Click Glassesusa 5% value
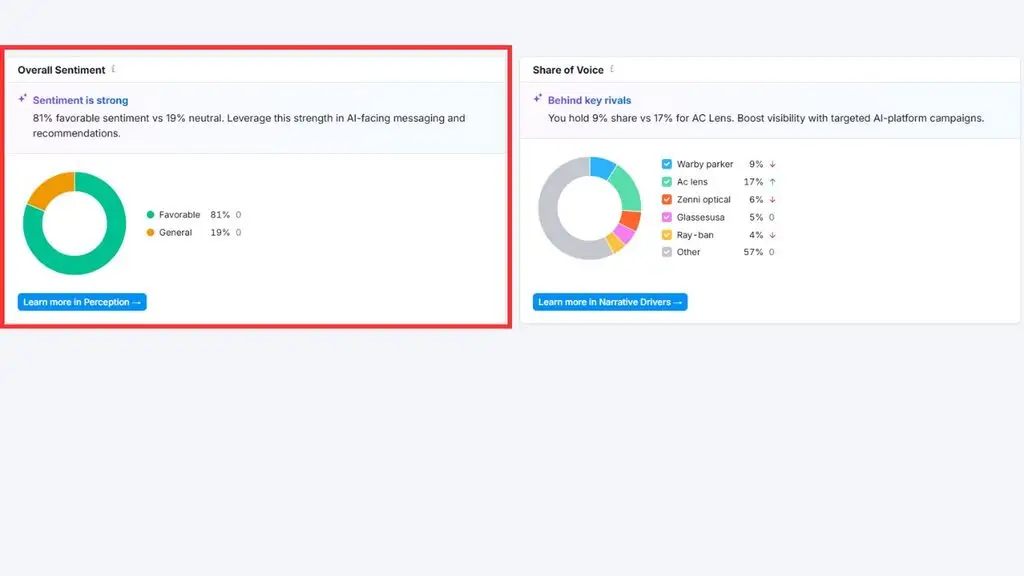The height and width of the screenshot is (576, 1024). [756, 217]
